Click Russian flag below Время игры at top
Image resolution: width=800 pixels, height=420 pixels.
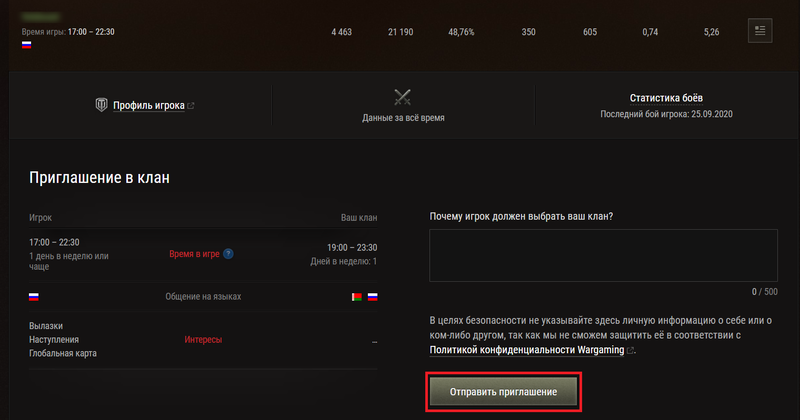26,45
